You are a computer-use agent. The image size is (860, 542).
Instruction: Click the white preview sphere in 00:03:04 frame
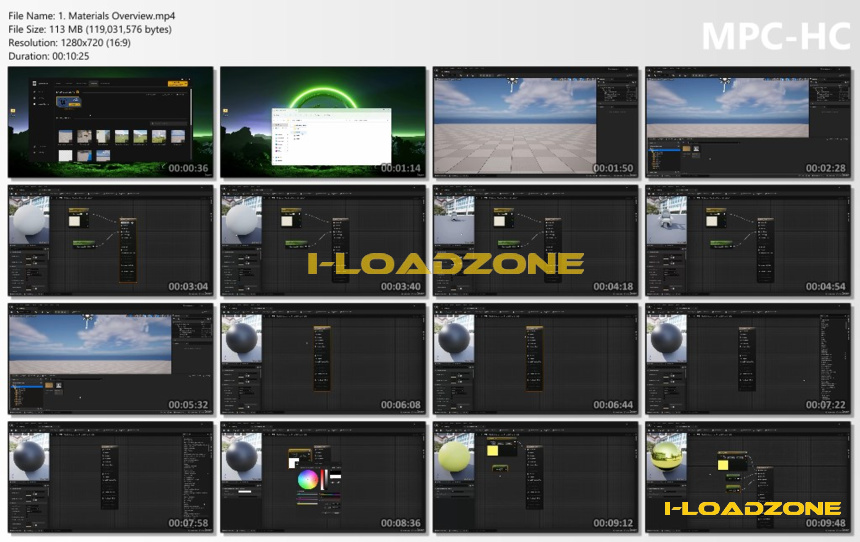click(30, 220)
